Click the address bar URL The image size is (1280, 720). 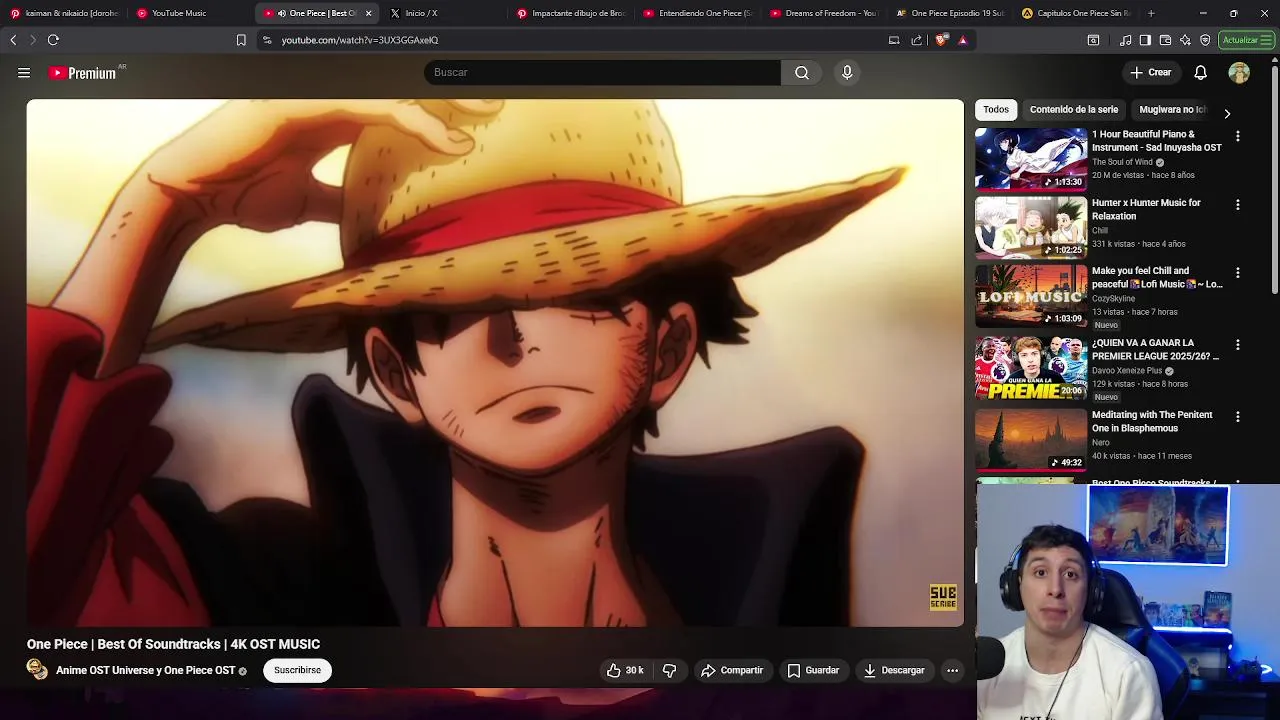[x=360, y=40]
